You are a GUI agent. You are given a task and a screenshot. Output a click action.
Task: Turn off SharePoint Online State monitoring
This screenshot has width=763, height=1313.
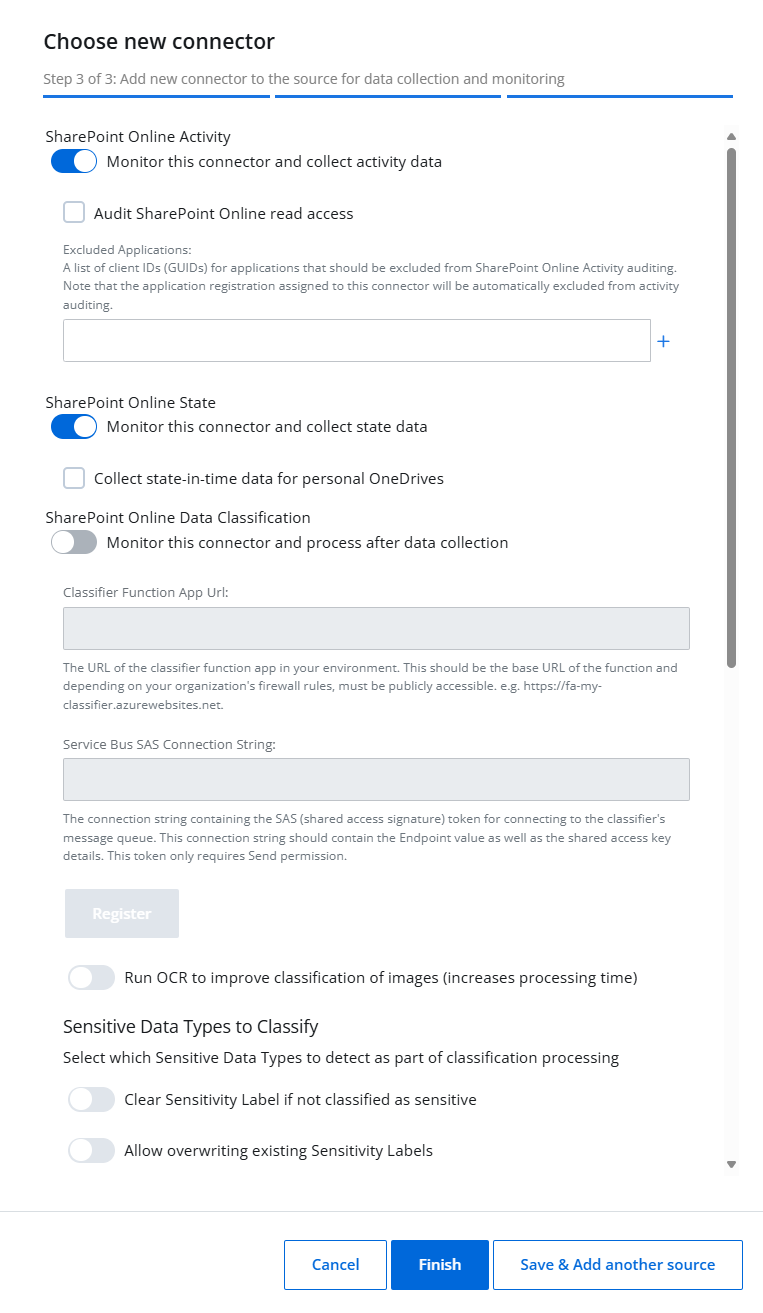[x=73, y=426]
